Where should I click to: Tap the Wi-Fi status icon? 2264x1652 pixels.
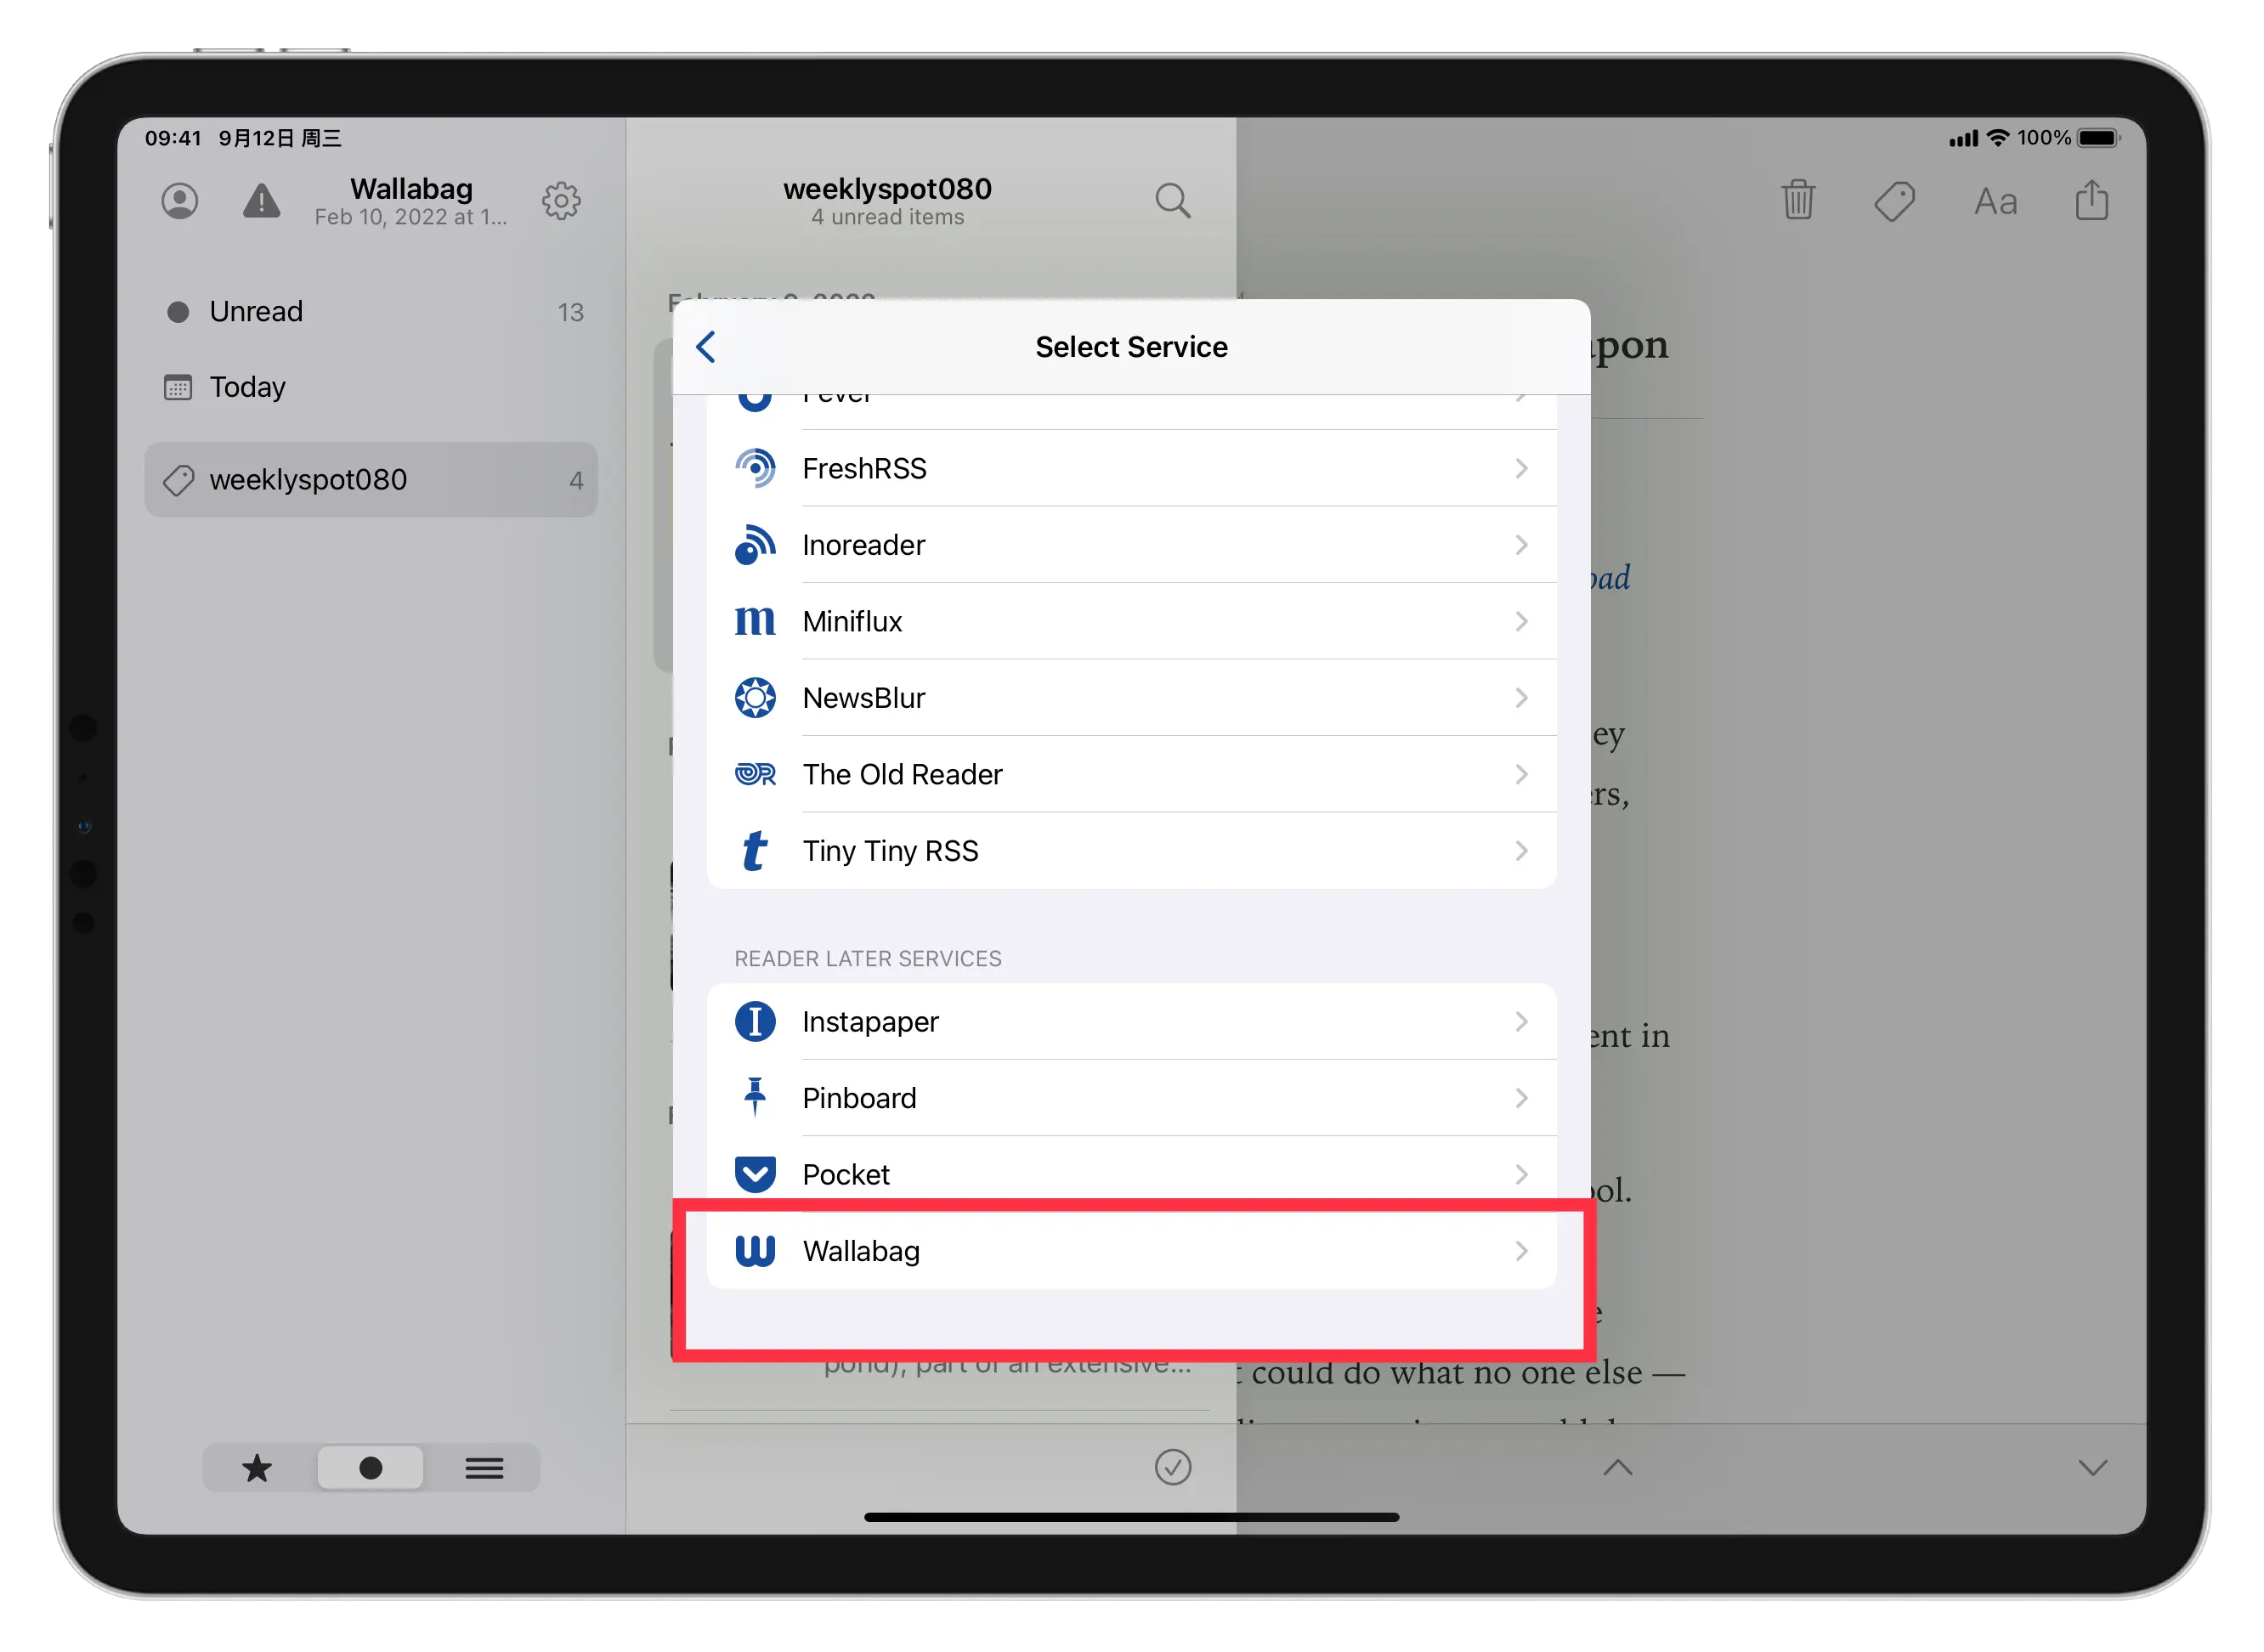[x=1997, y=138]
